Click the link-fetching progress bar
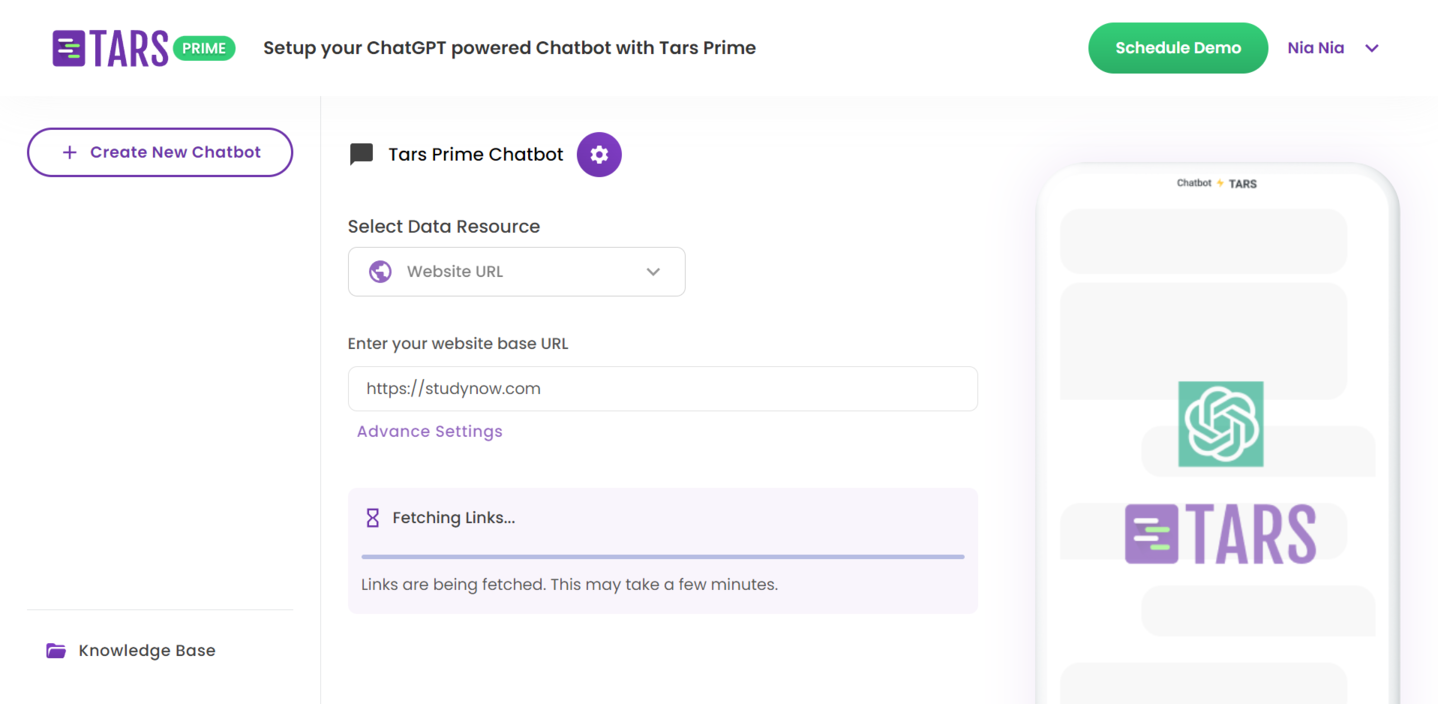The image size is (1438, 704). coord(662,556)
